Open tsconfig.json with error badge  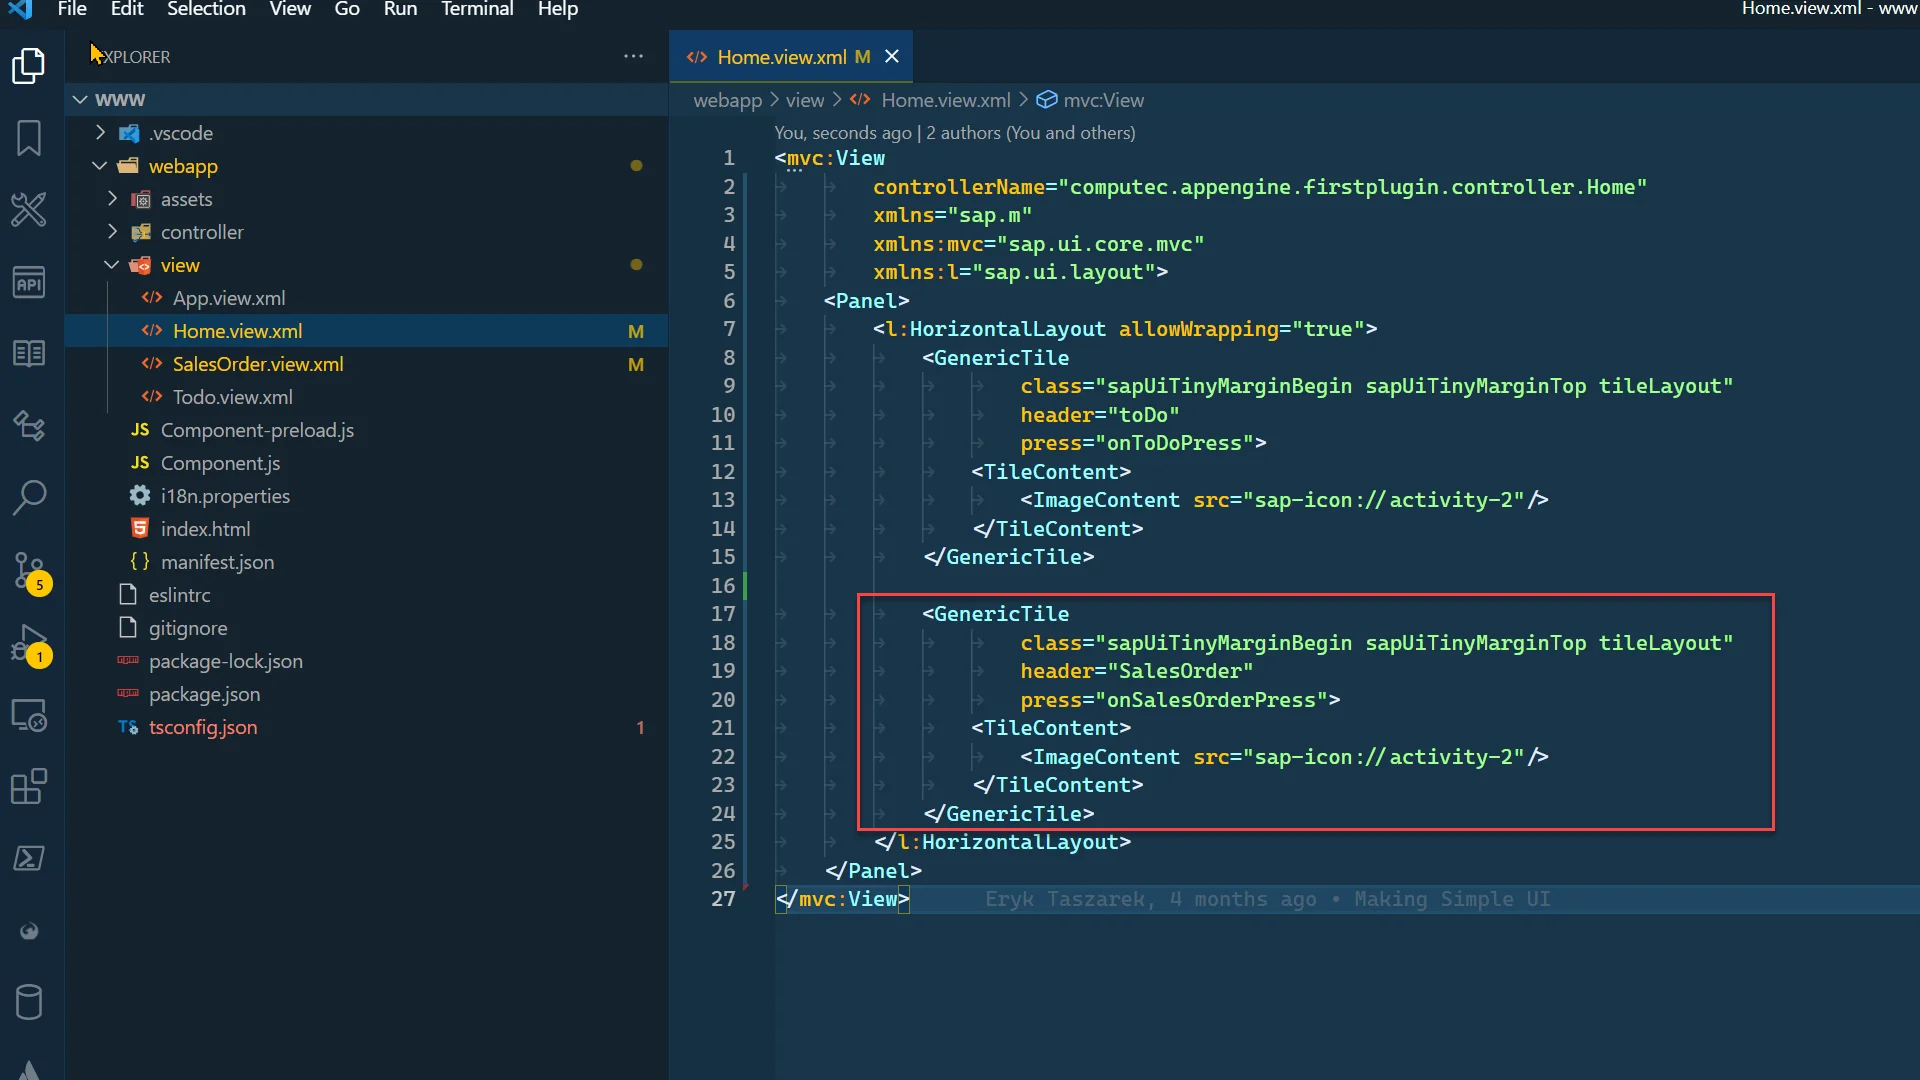point(203,727)
